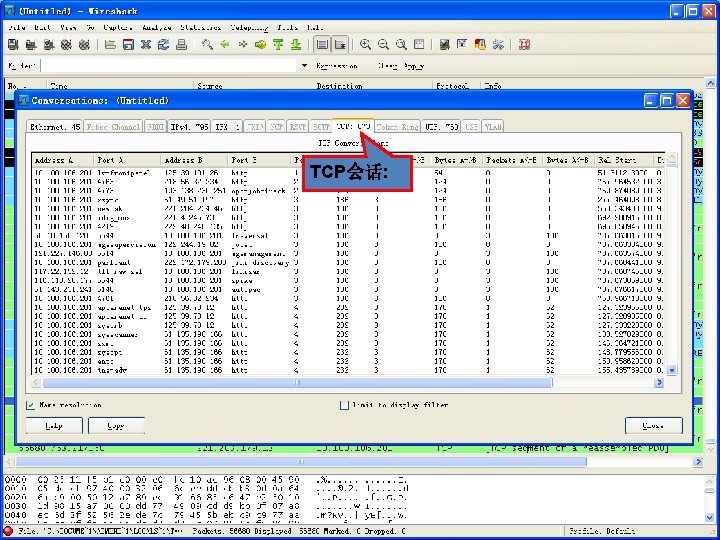Click Copy in the Conversations dialog
Screen dimensions: 720x540
click(x=116, y=426)
